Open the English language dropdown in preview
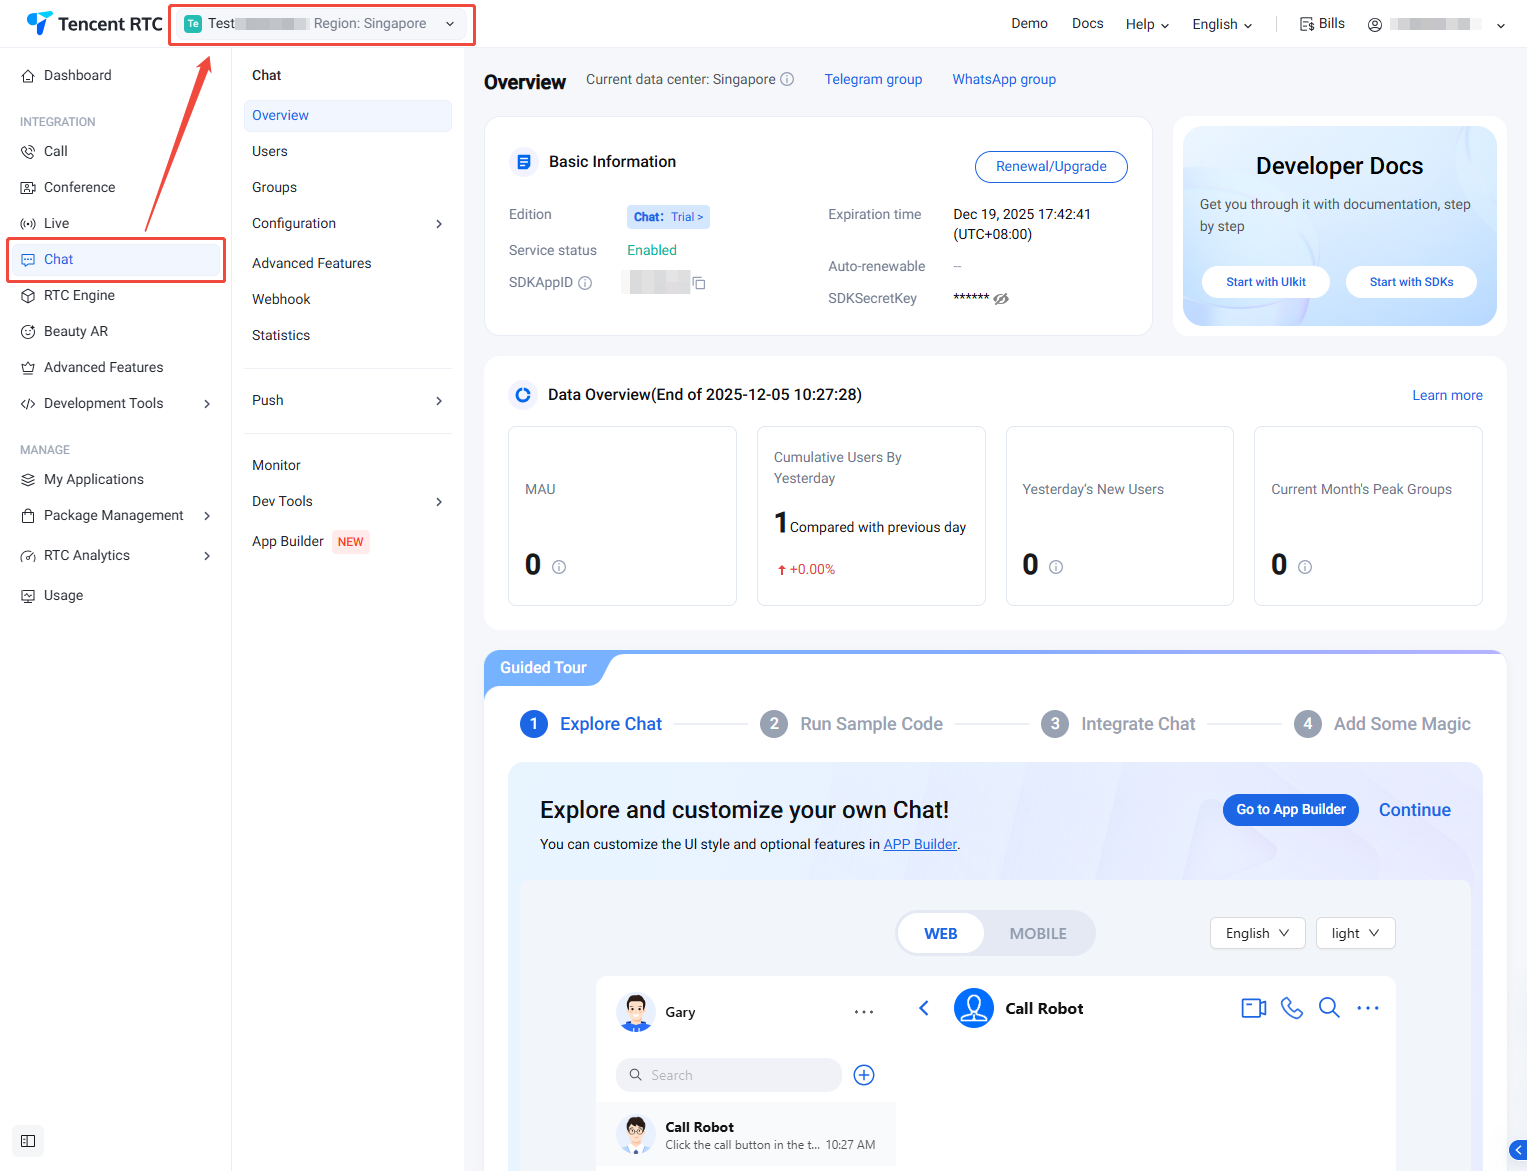The image size is (1527, 1171). click(1257, 933)
